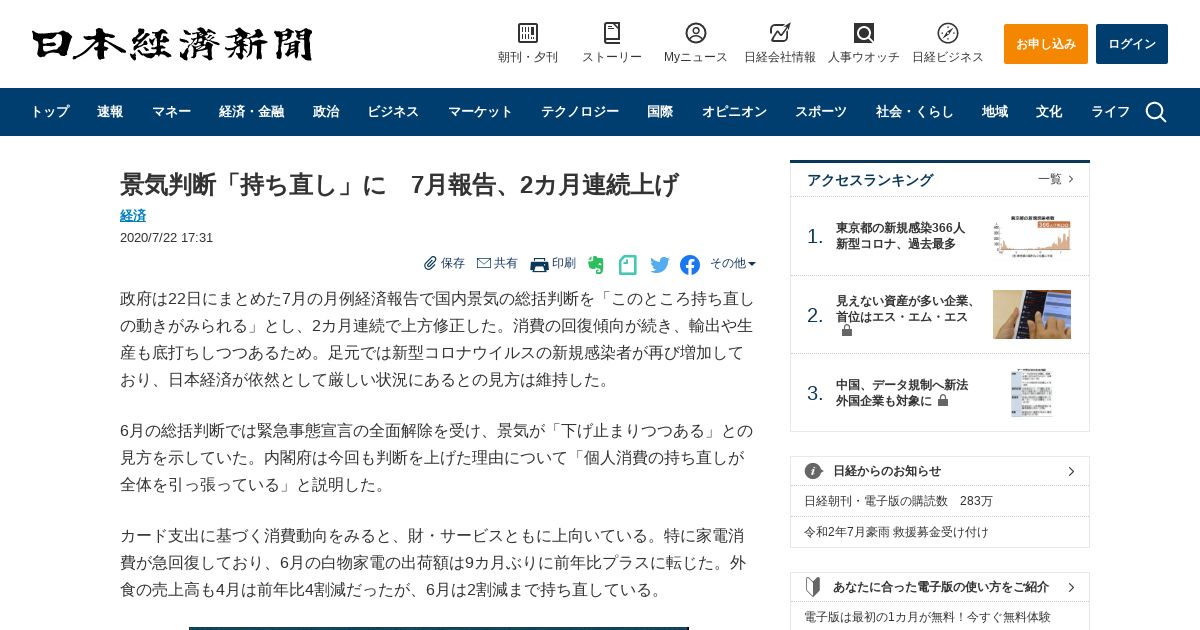Image resolution: width=1200 pixels, height=630 pixels.
Task: Open the マネー navigation section
Action: tap(171, 112)
